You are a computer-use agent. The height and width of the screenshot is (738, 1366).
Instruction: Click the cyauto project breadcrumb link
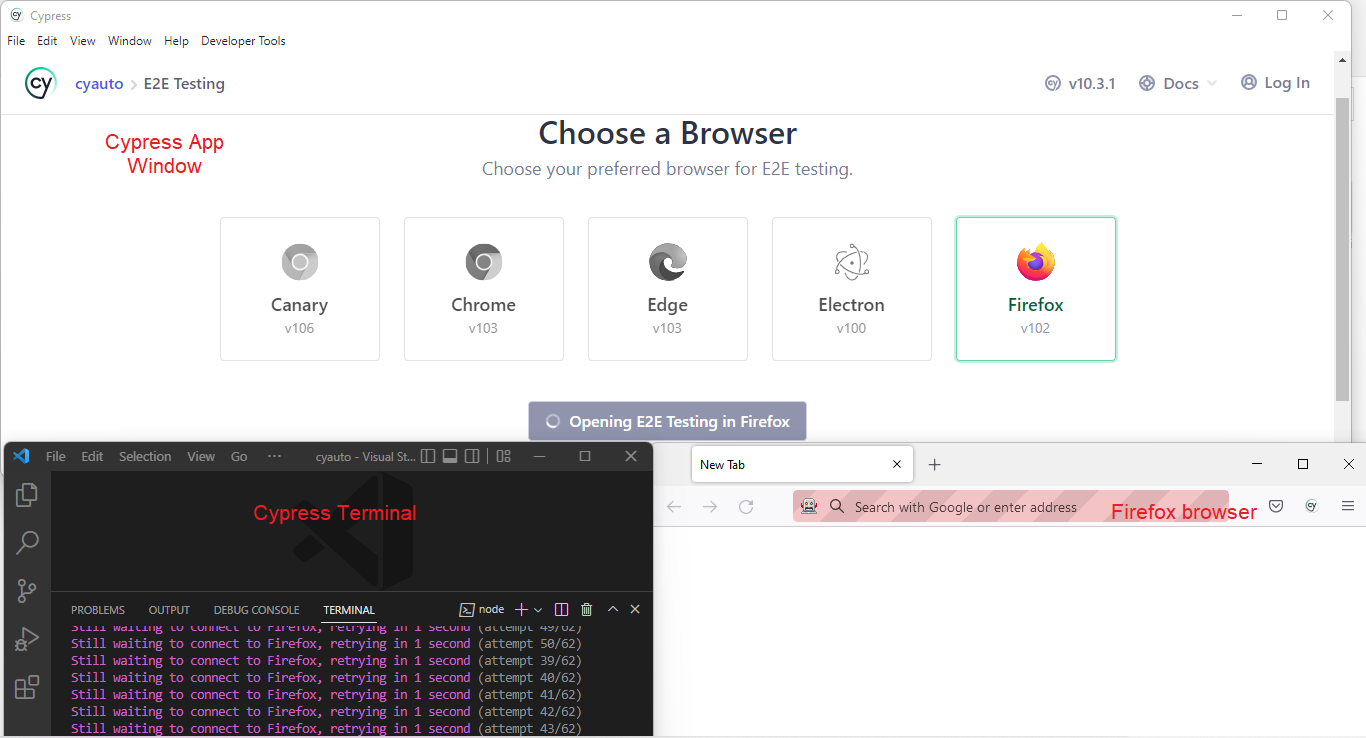pyautogui.click(x=99, y=84)
